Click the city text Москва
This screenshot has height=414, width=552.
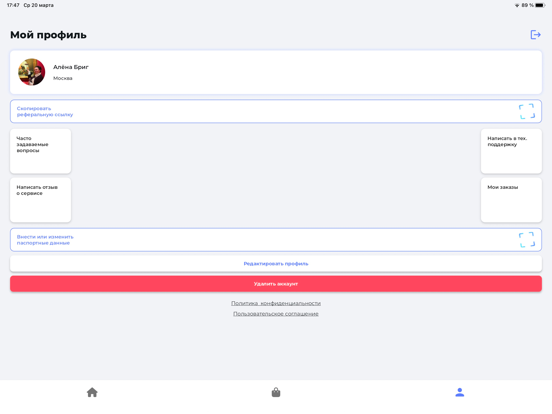63,78
